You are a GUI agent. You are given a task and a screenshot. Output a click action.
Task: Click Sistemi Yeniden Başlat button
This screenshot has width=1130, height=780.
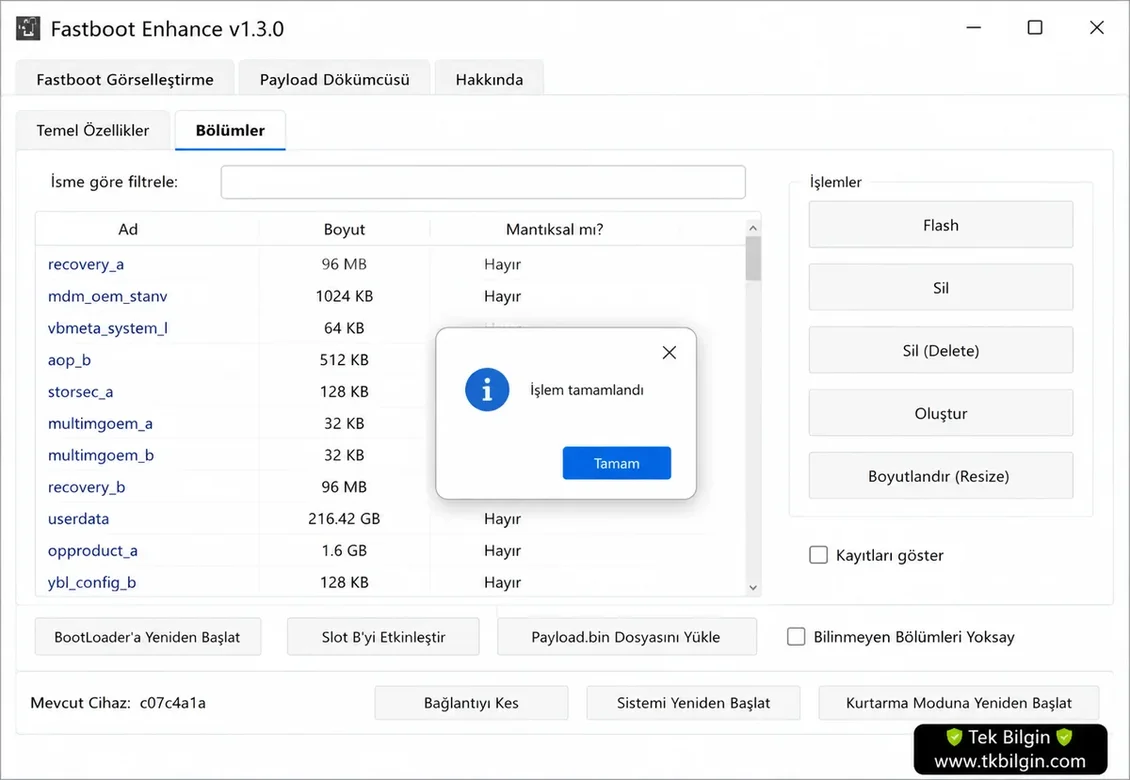pyautogui.click(x=693, y=703)
